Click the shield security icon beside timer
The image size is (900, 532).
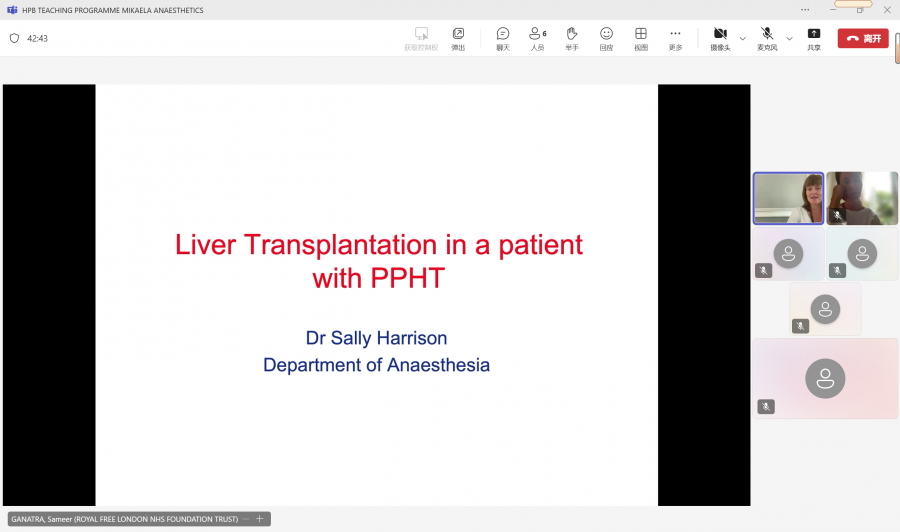click(14, 38)
